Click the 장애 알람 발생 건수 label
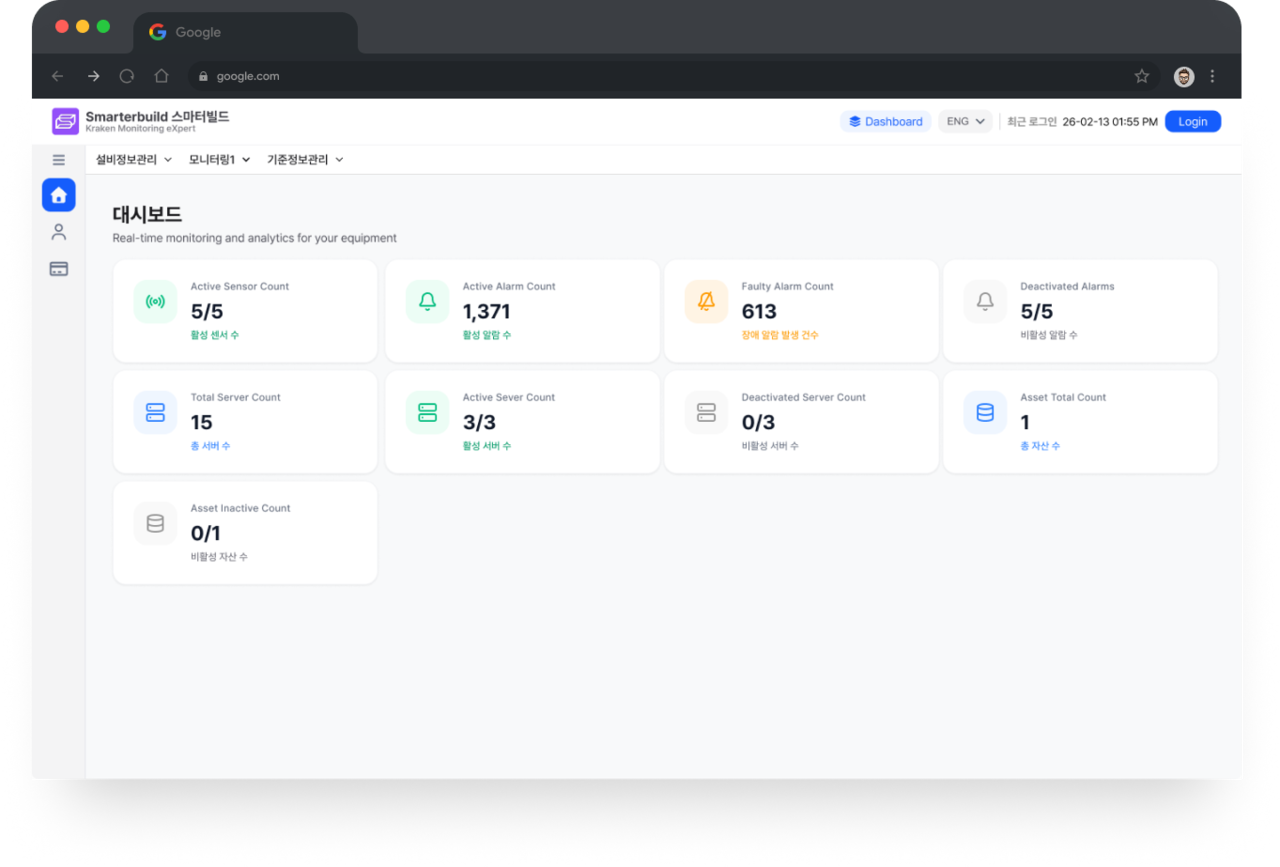This screenshot has height=867, width=1280. [780, 335]
